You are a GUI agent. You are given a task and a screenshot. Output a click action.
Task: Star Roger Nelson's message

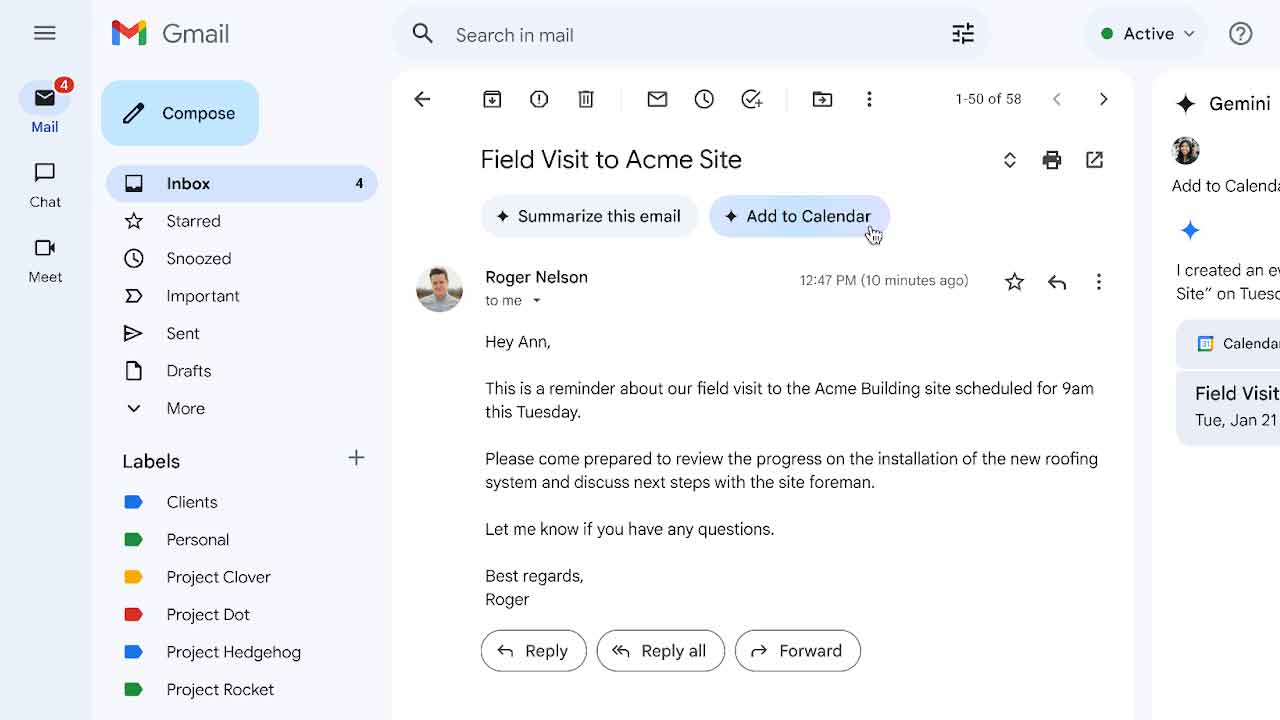pyautogui.click(x=1014, y=282)
